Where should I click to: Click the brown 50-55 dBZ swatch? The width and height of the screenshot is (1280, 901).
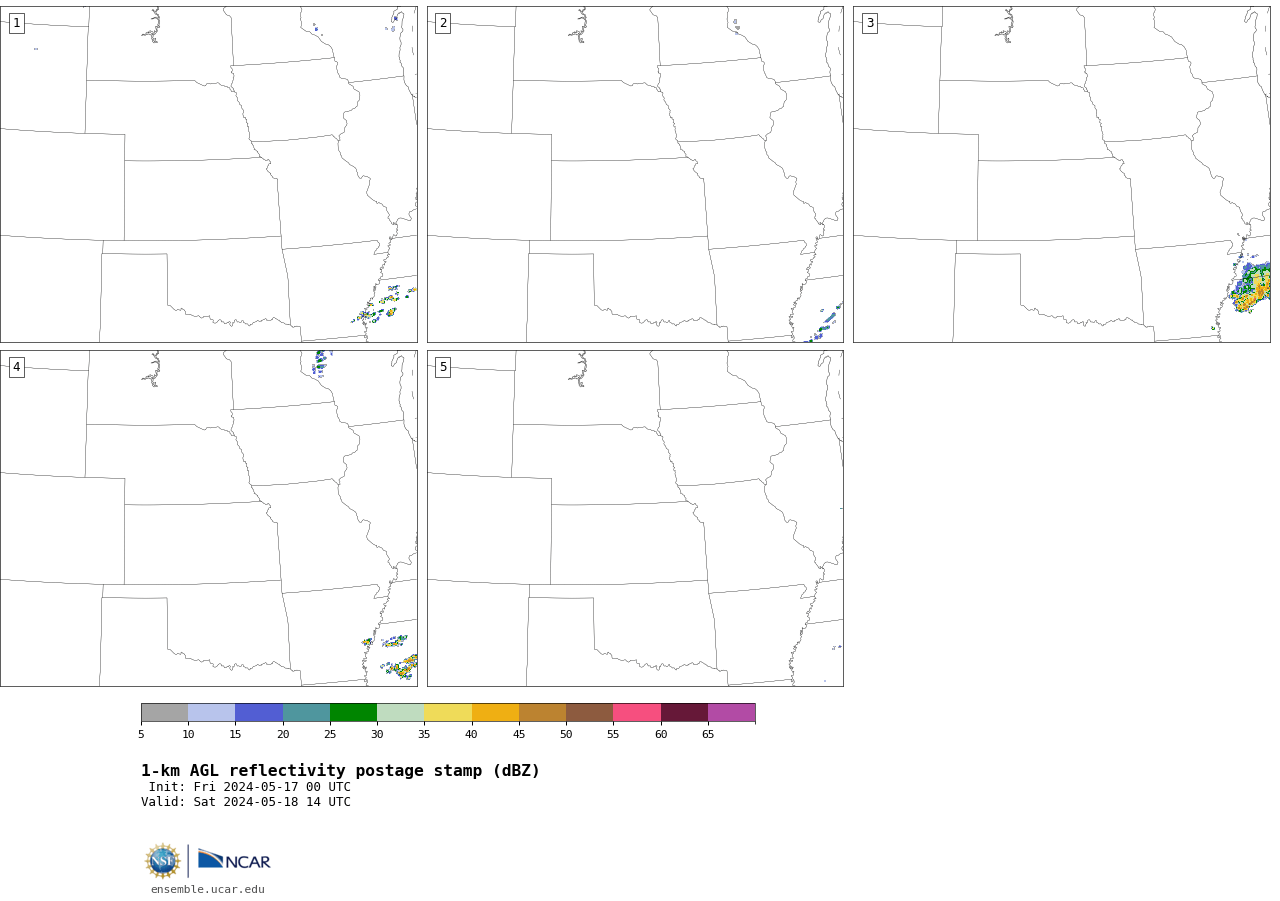tap(590, 713)
